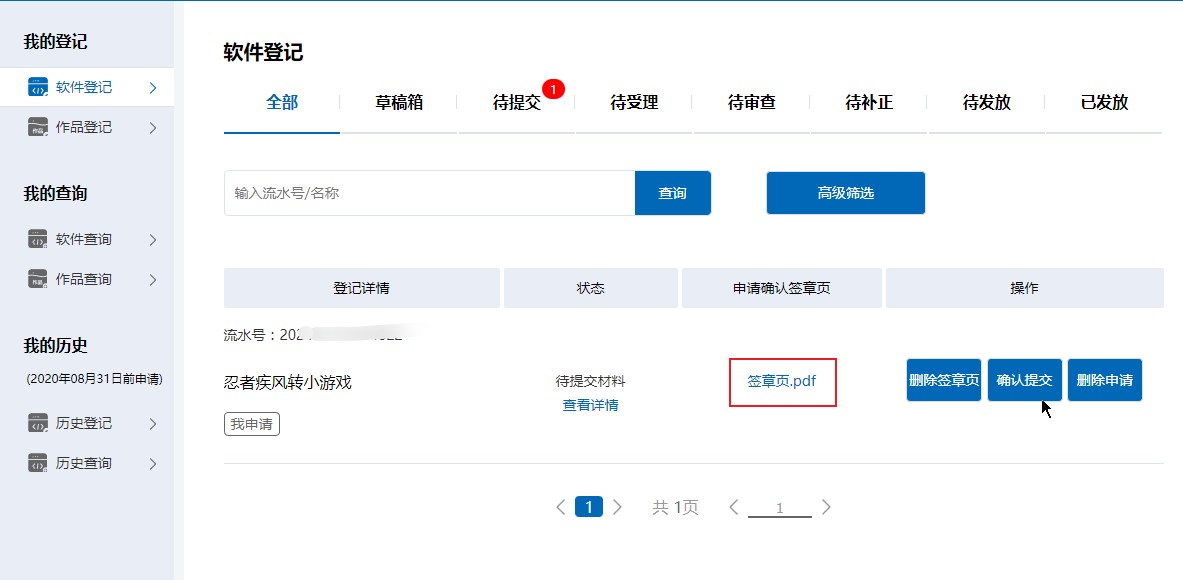This screenshot has height=580, width=1183.
Task: Expand the 历史登记 chevron arrow
Action: (x=153, y=424)
